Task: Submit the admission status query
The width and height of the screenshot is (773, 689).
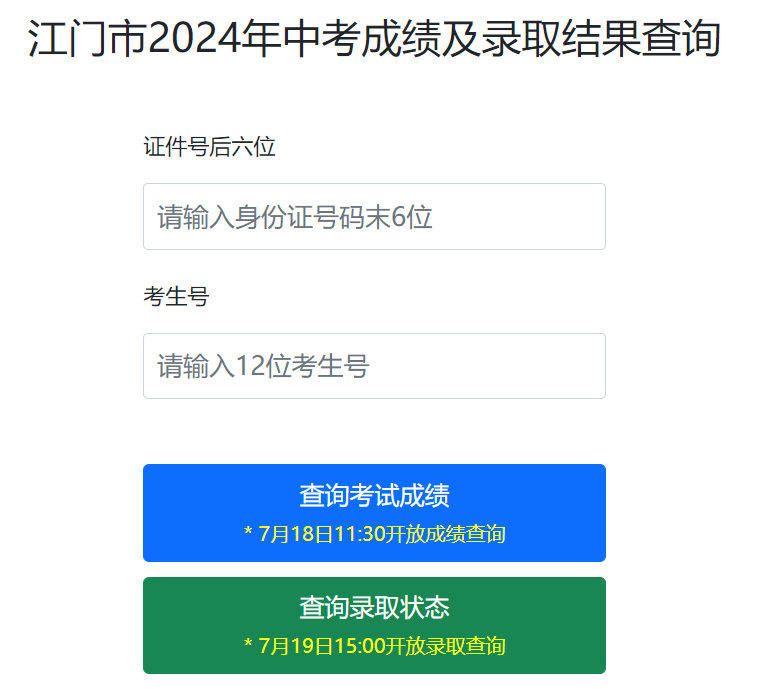Action: [374, 625]
